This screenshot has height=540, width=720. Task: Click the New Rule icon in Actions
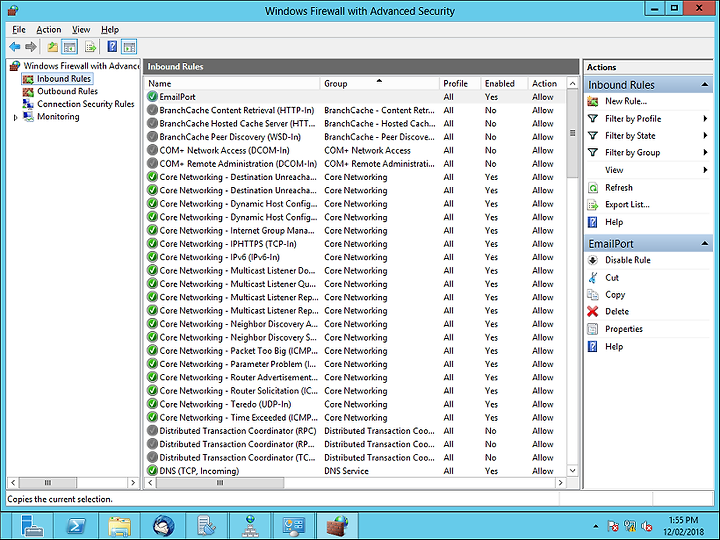[x=593, y=101]
